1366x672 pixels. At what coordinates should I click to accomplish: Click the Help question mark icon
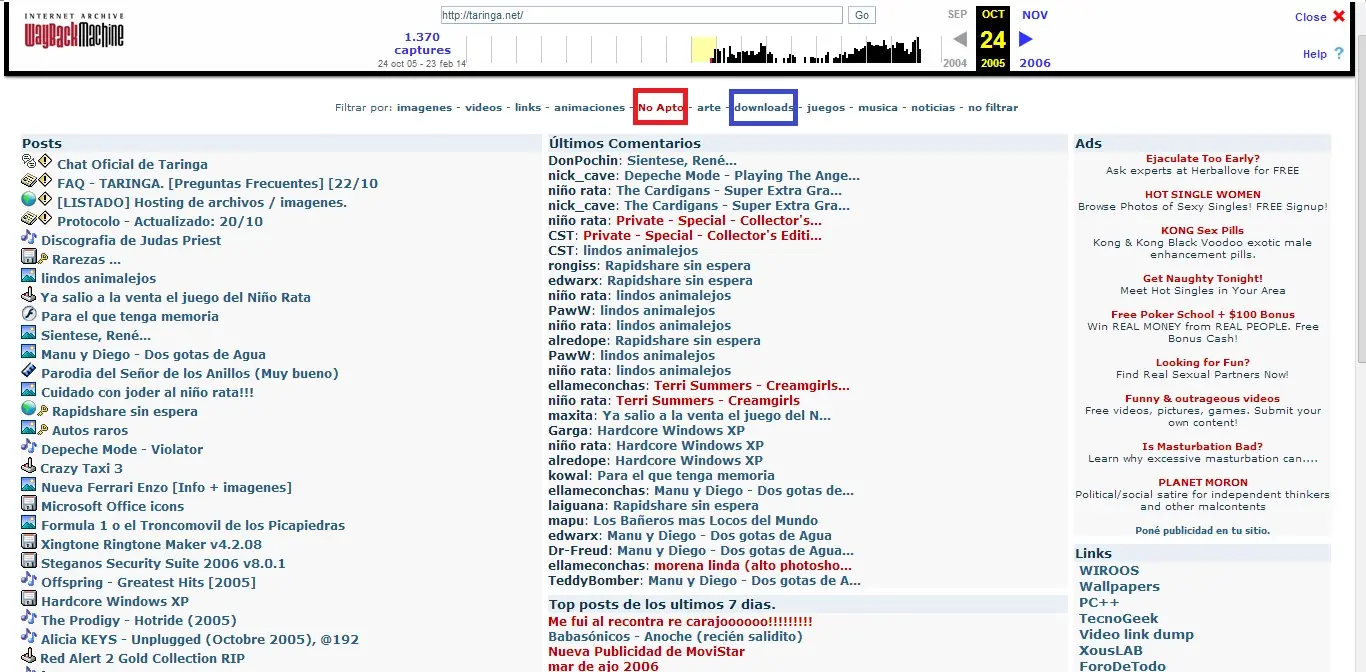1339,53
